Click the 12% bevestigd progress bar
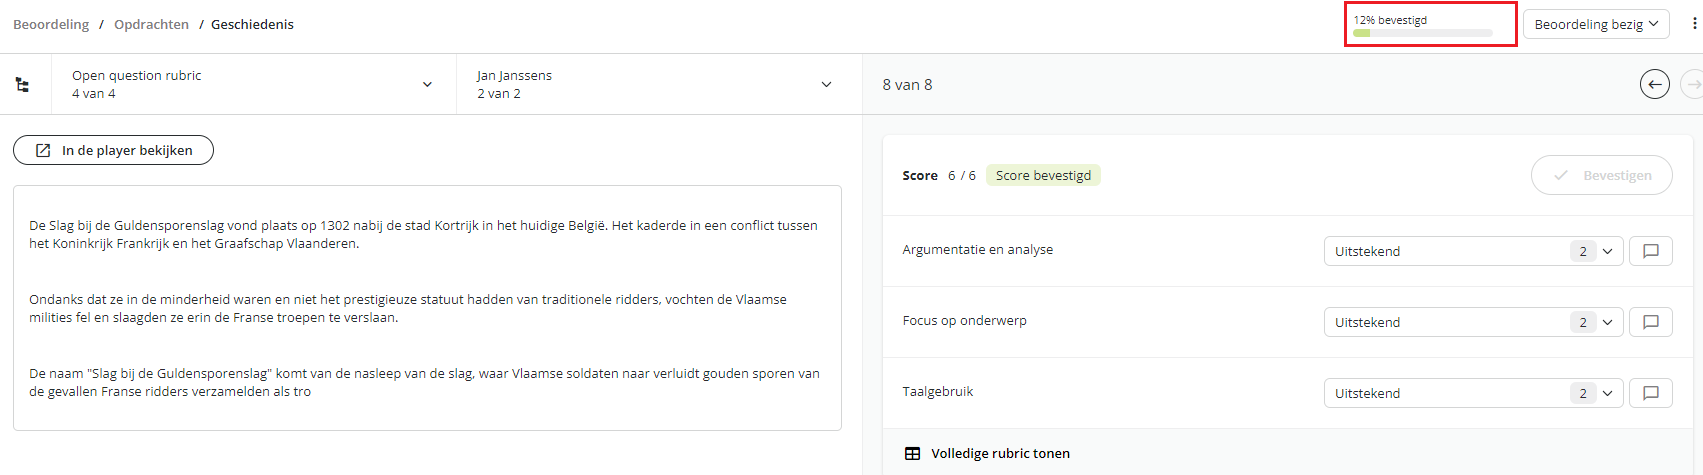 coord(1422,33)
